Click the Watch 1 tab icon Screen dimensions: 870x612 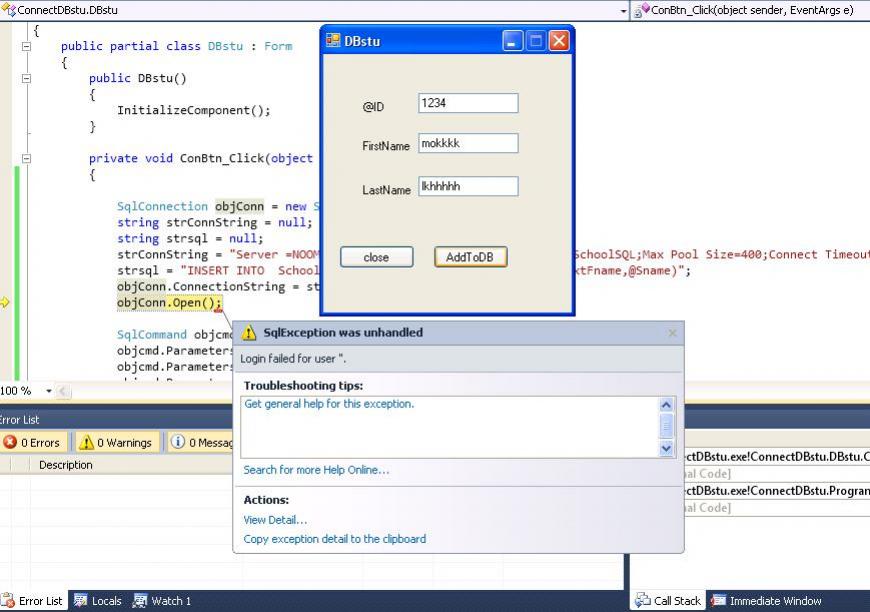click(x=140, y=601)
